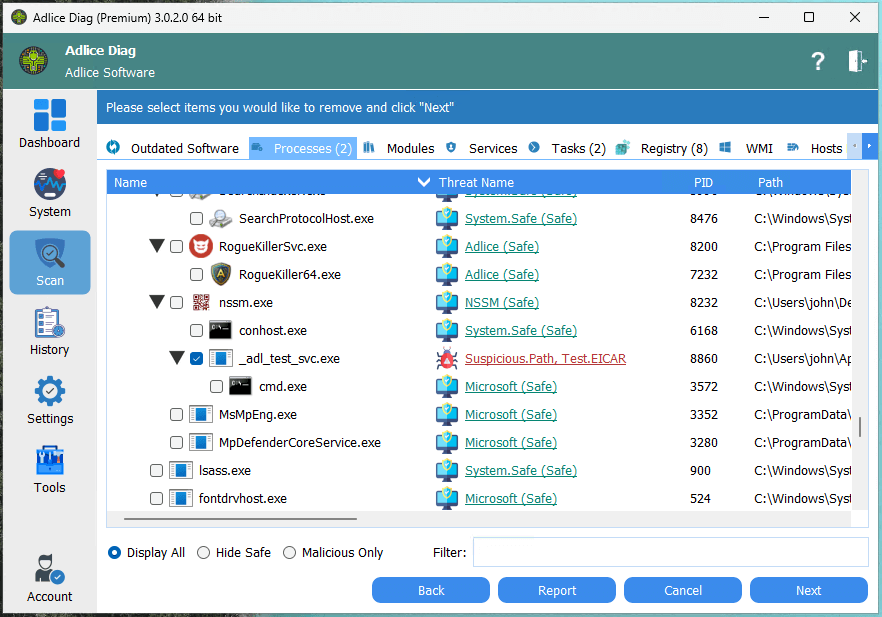Check the lsass.exe checkbox
Screen dimensions: 882x617
coord(156,470)
